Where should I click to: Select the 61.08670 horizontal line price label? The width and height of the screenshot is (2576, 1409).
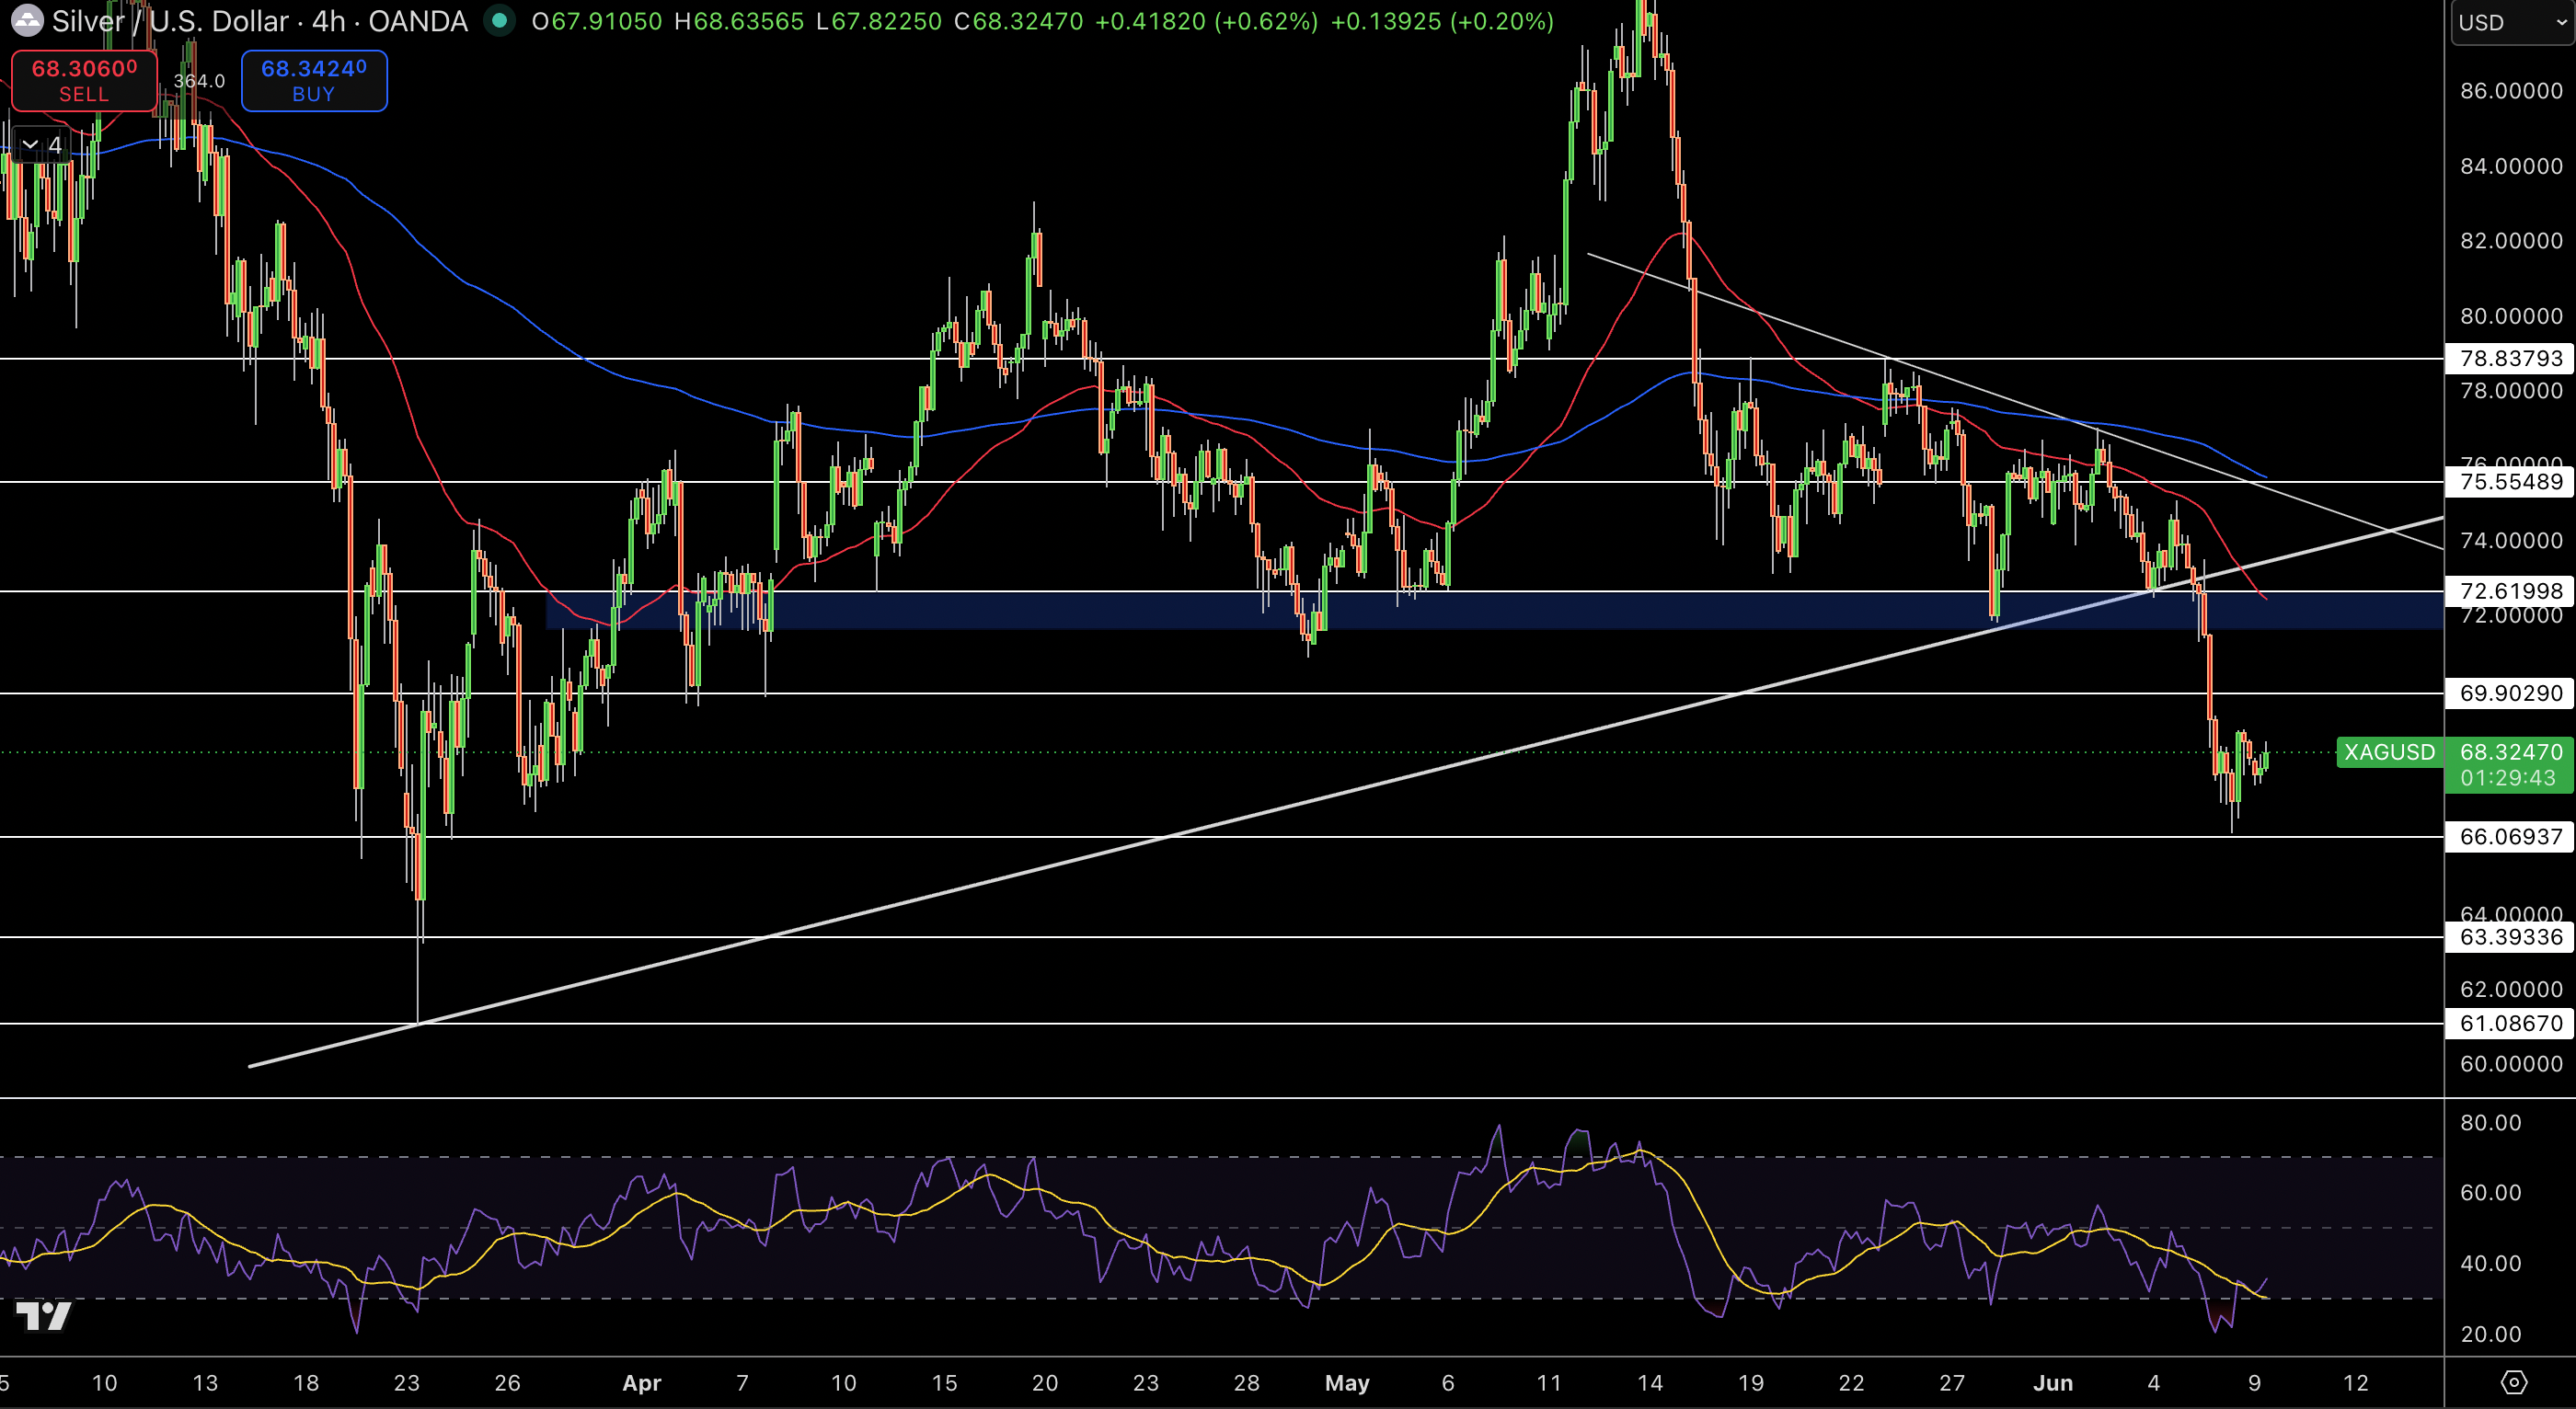pos(2510,1023)
